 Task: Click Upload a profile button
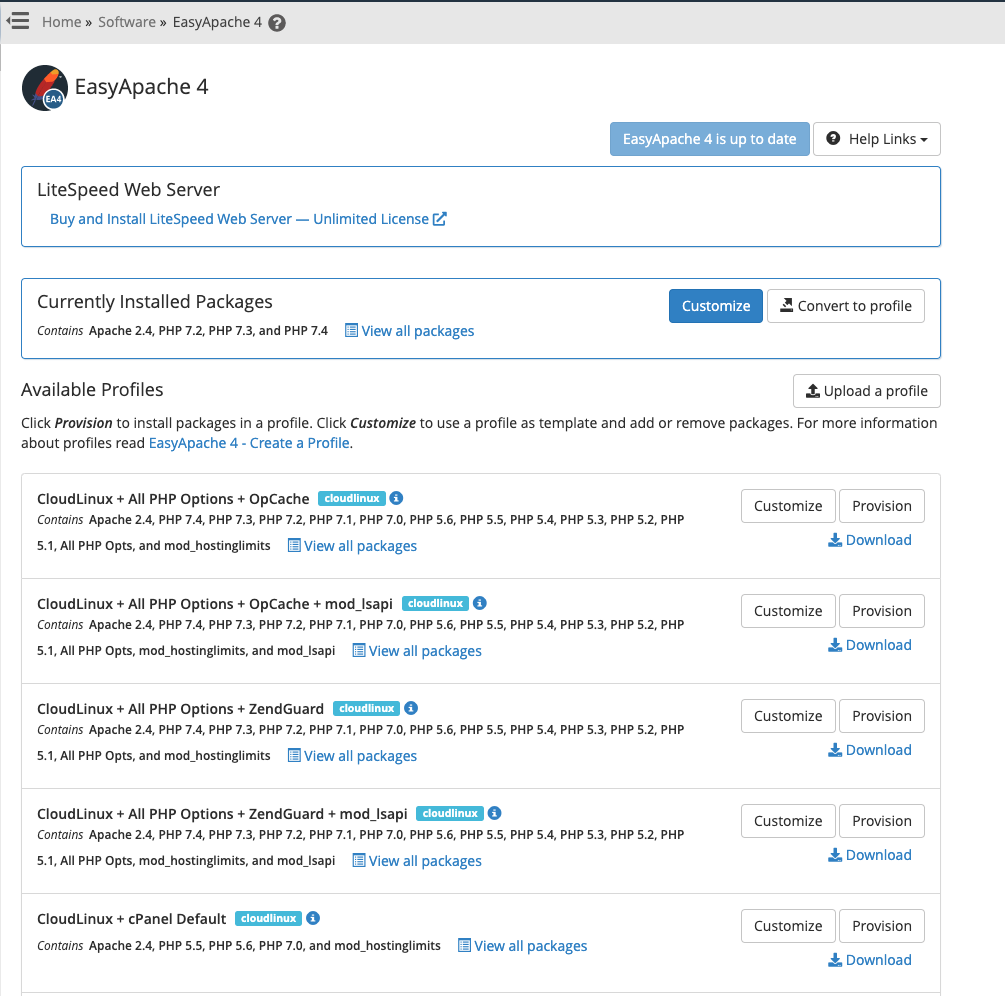pyautogui.click(x=867, y=391)
